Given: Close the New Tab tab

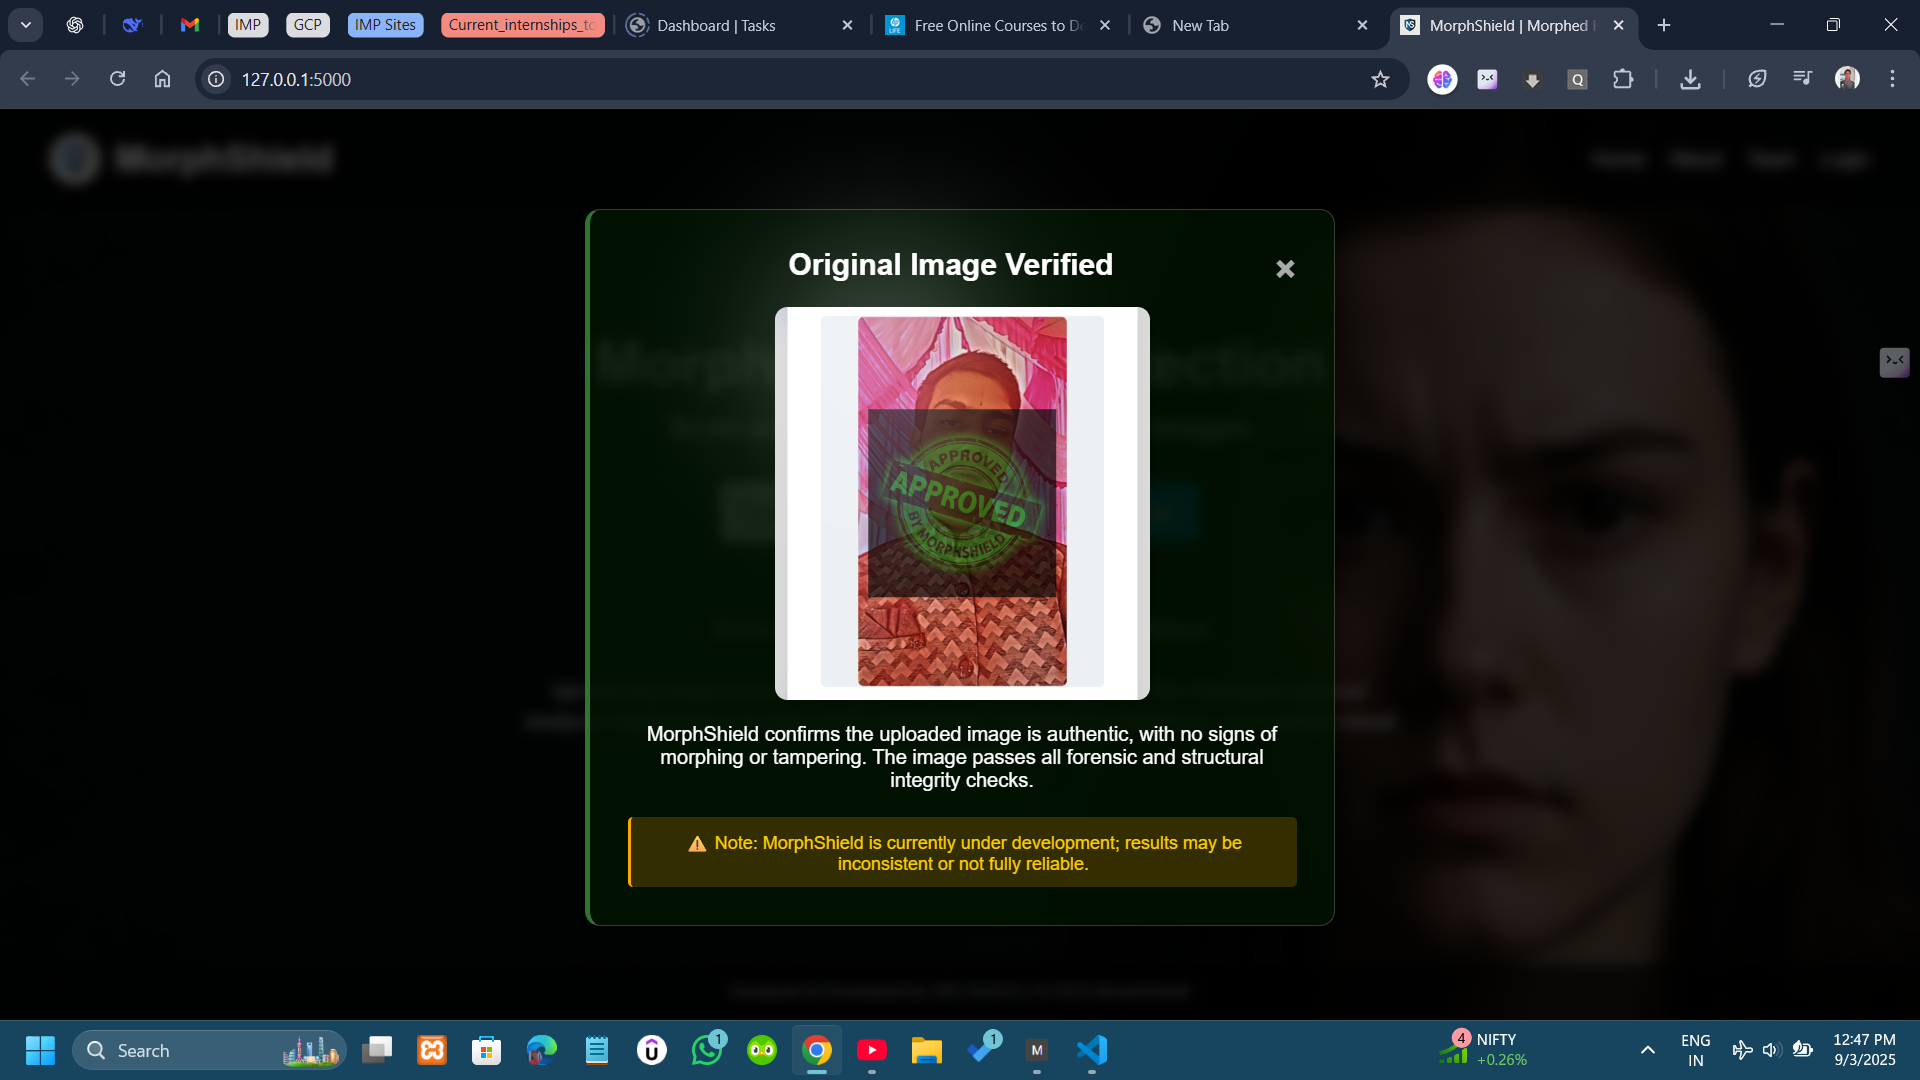Looking at the screenshot, I should click(x=1362, y=25).
